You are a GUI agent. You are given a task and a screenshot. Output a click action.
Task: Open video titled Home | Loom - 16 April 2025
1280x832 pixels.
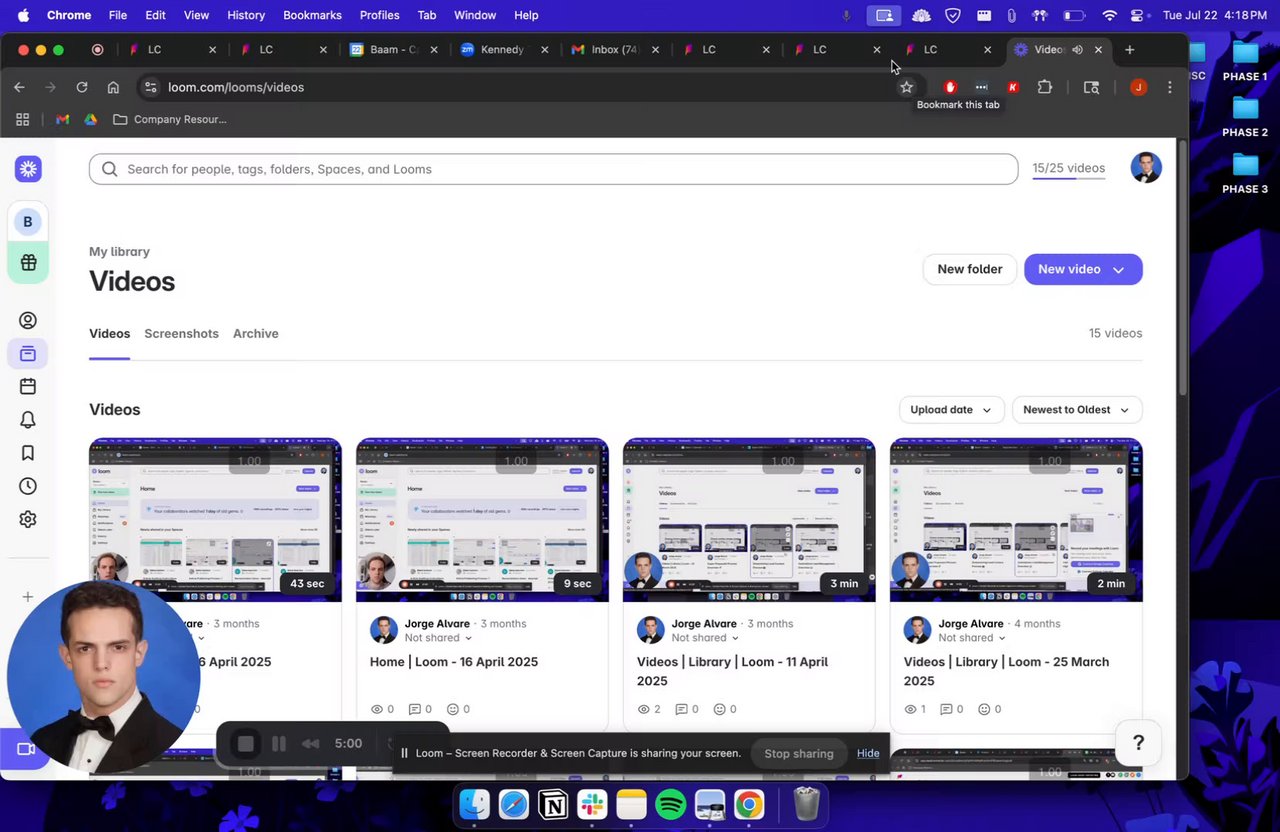[x=454, y=662]
